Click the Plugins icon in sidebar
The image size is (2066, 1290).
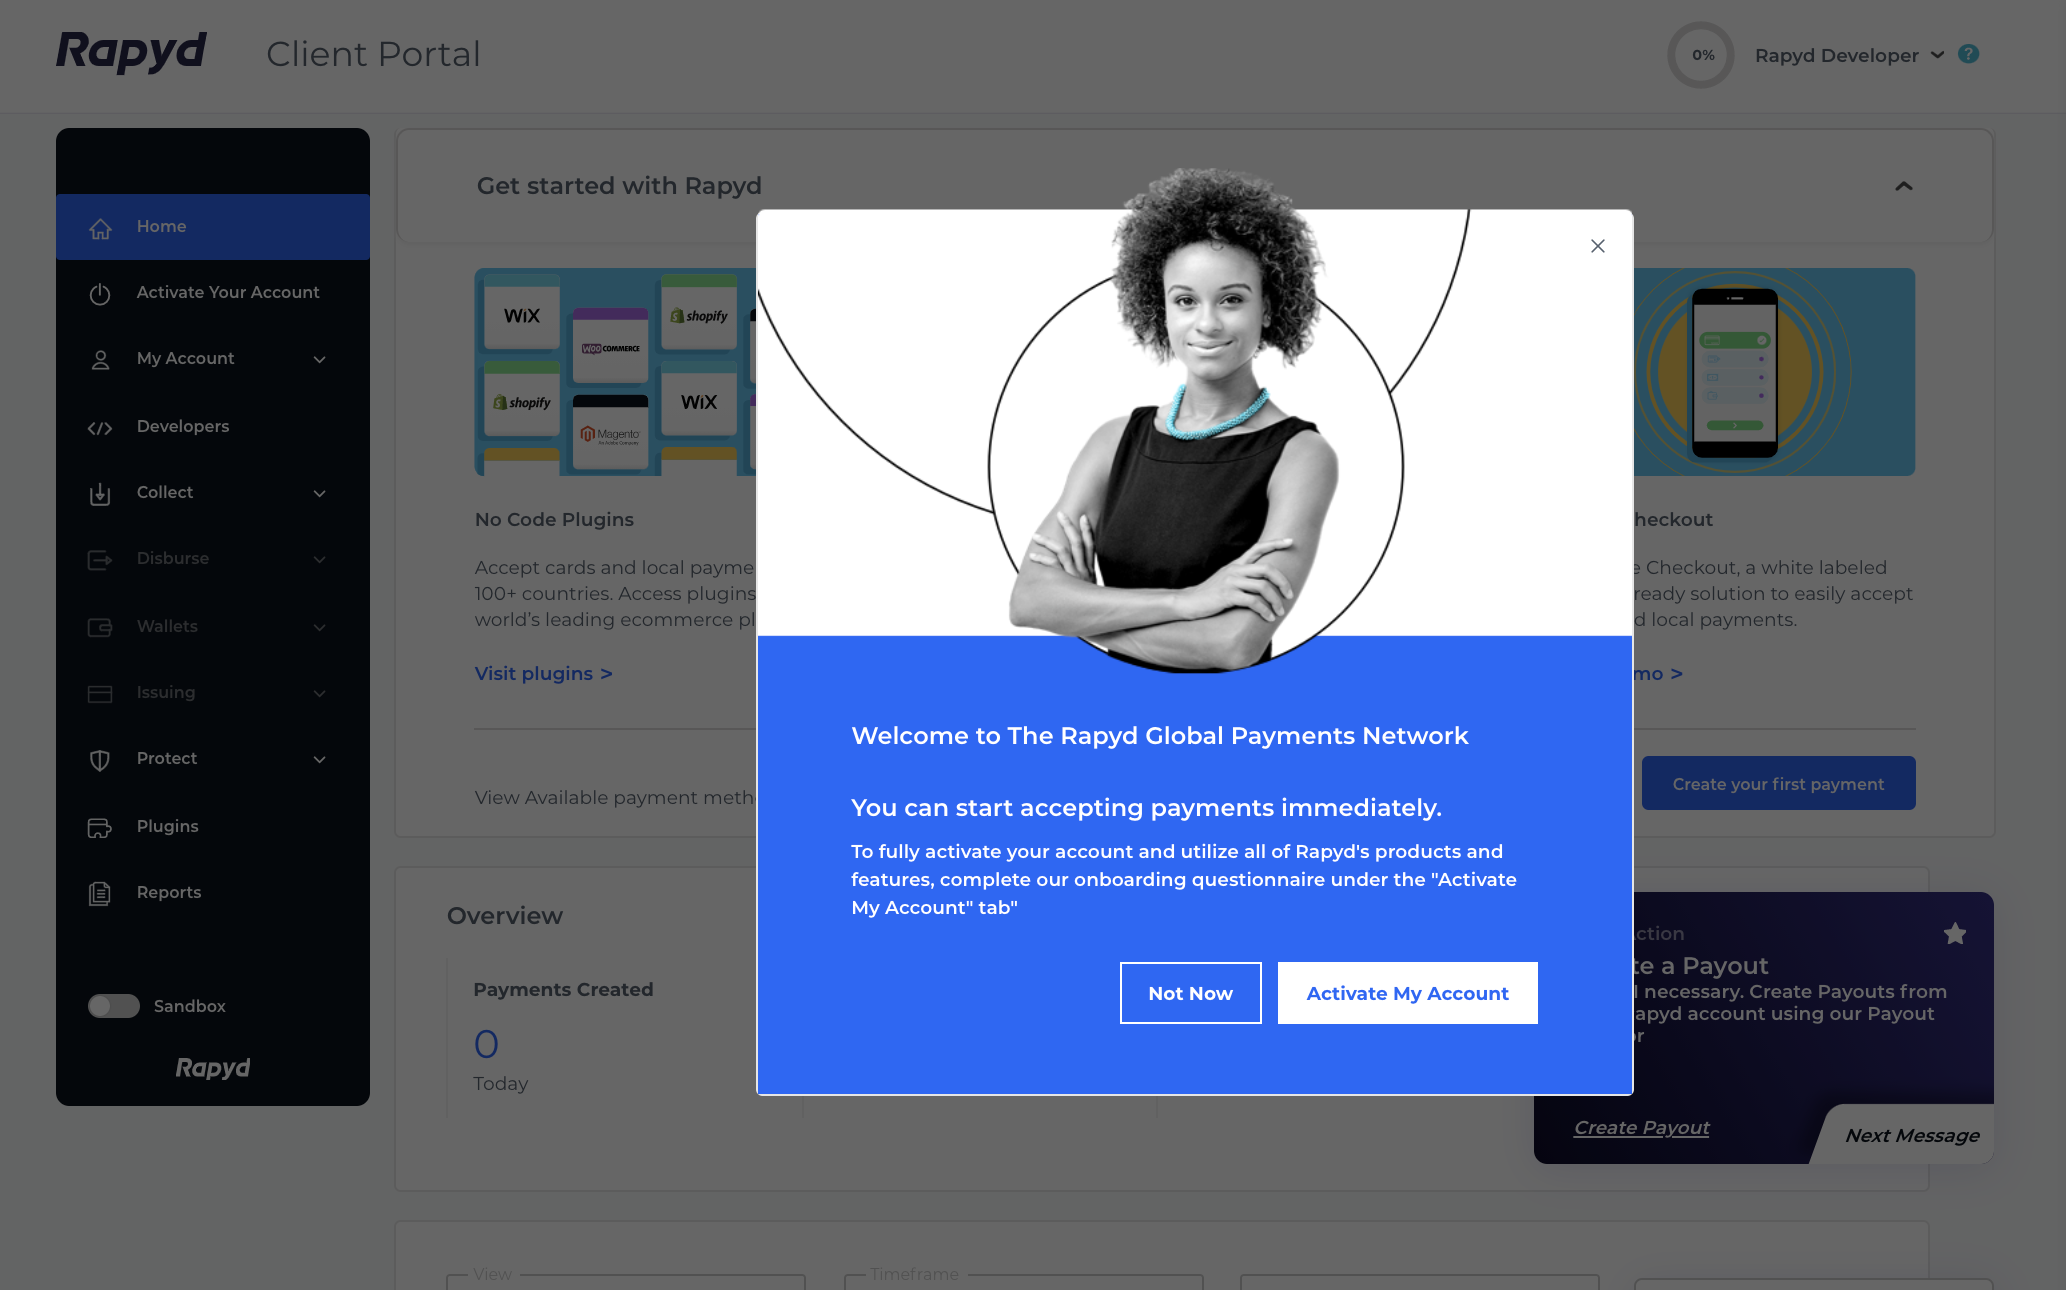coord(100,828)
